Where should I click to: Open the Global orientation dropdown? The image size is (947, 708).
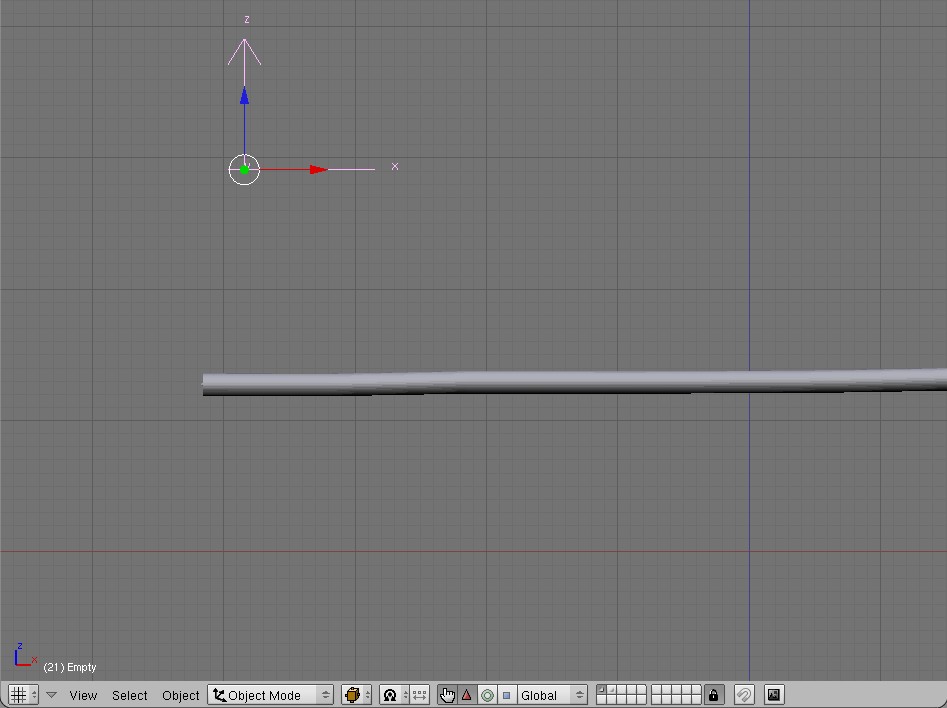coord(552,695)
